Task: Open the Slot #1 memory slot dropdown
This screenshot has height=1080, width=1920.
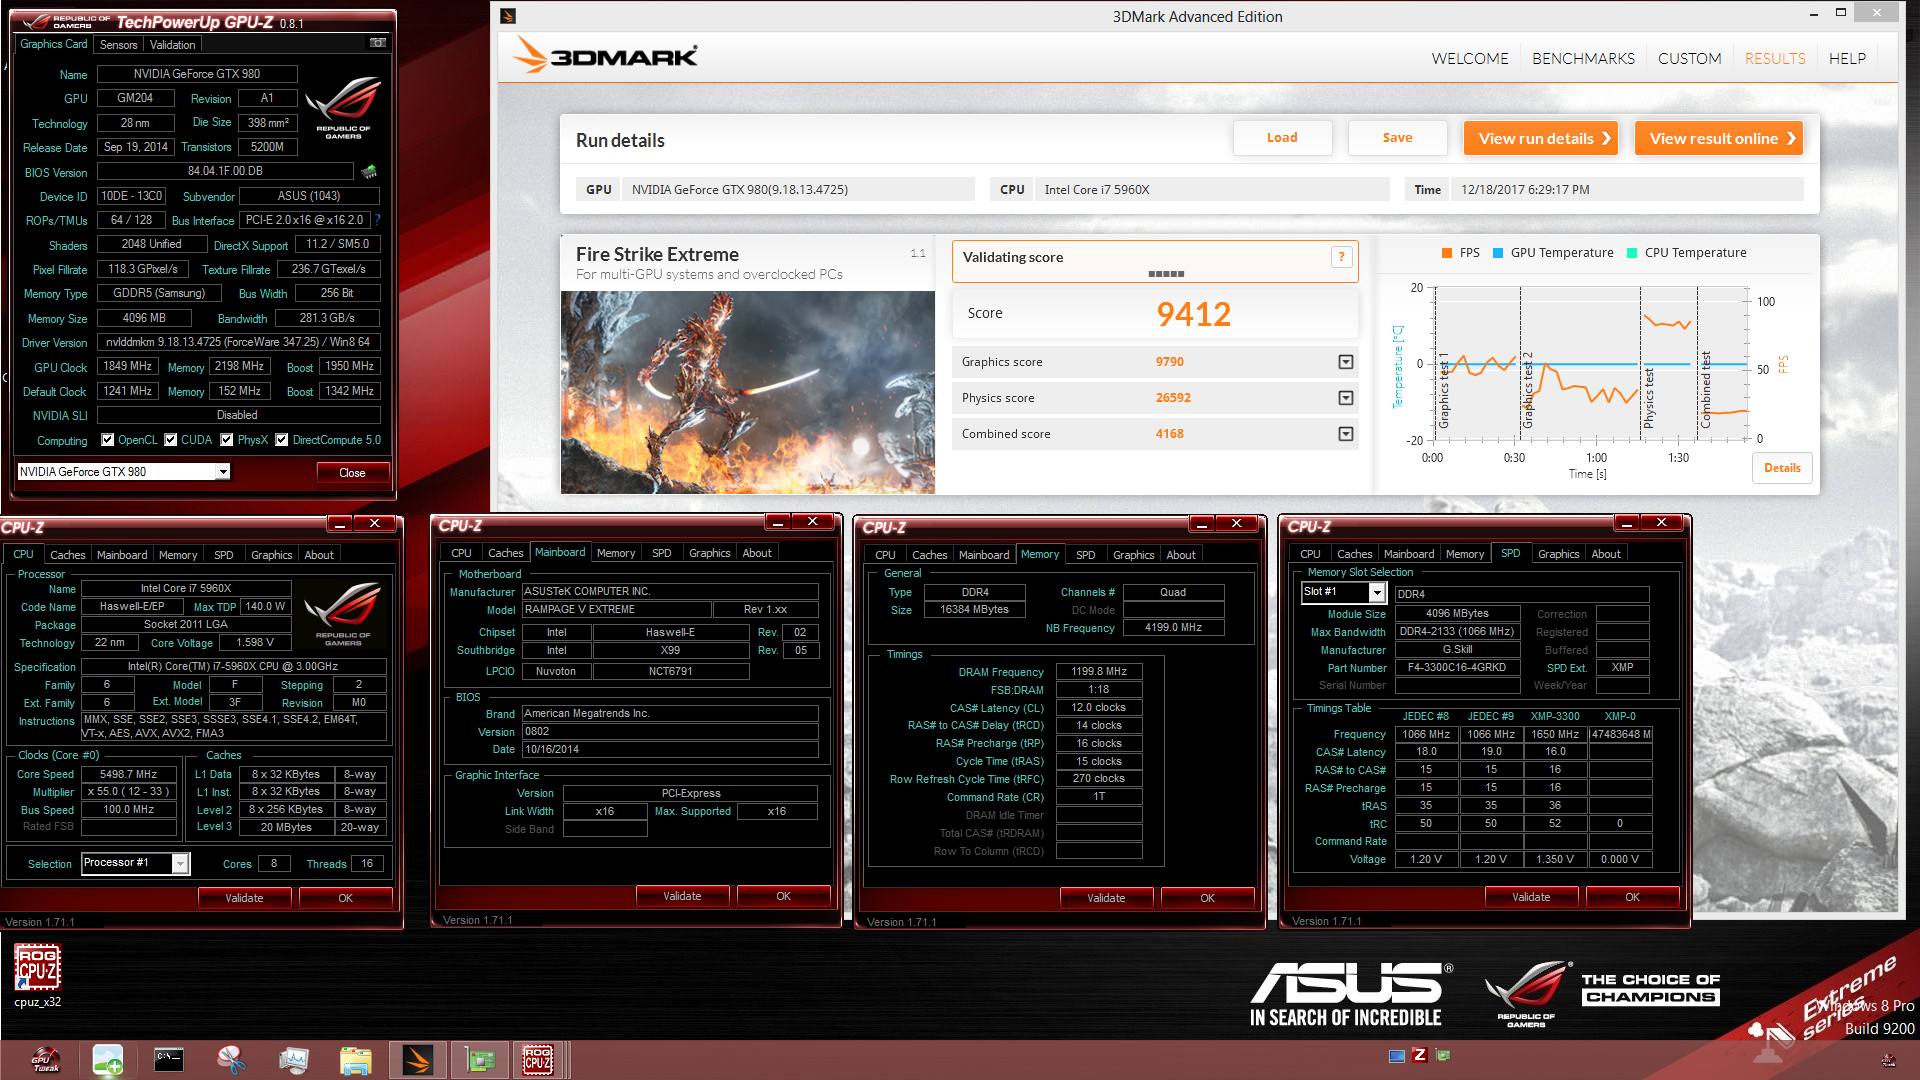Action: click(1377, 593)
